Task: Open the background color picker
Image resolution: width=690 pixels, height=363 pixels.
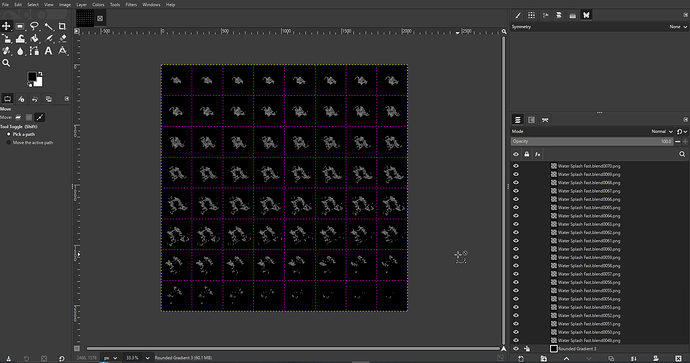Action: click(x=39, y=82)
